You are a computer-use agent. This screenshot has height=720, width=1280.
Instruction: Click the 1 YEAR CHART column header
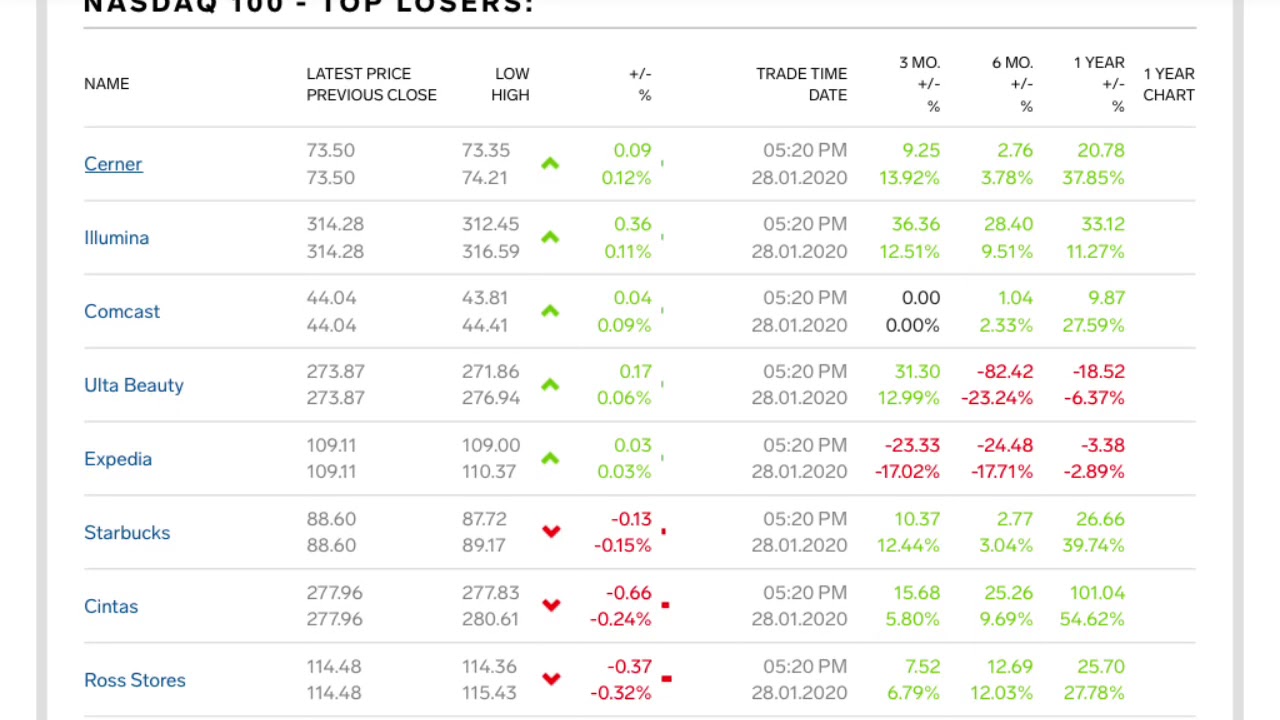coord(1168,84)
